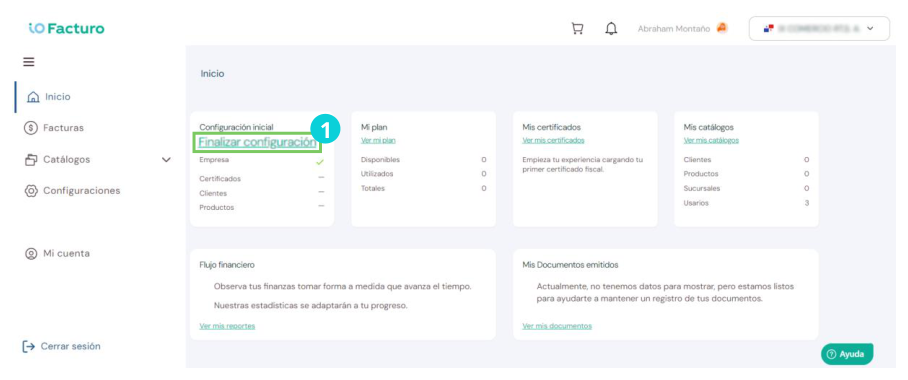Click Utilizados in the Mi plan card
The width and height of the screenshot is (908, 380).
point(377,174)
